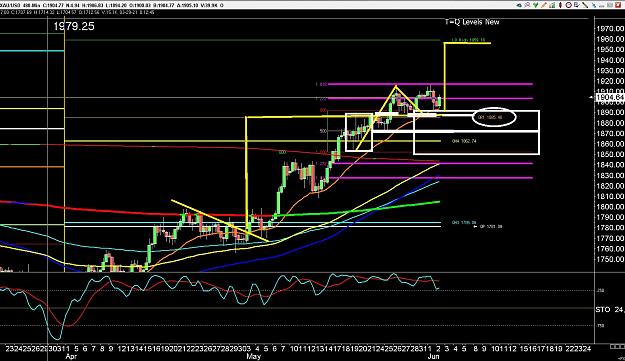625x361 pixels.
Task: Click the 1970.00 price axis label
Action: pyautogui.click(x=610, y=29)
